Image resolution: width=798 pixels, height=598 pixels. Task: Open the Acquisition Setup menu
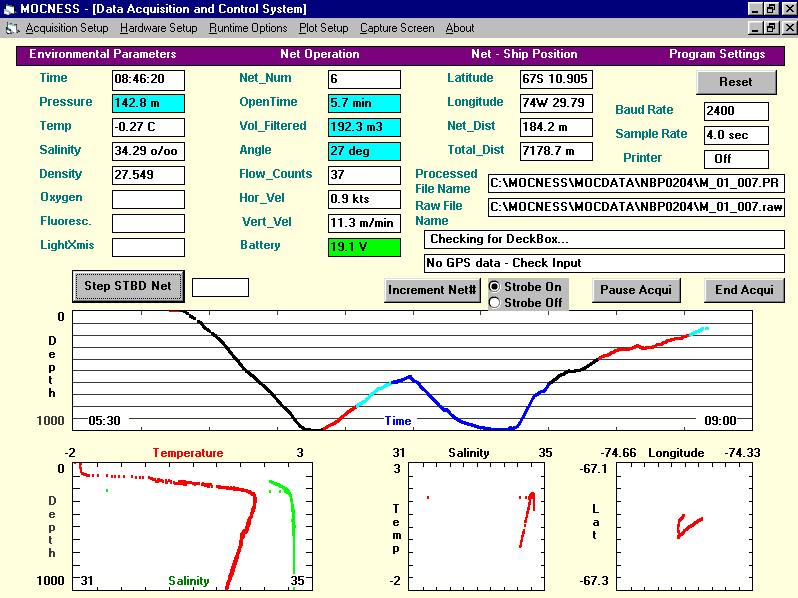[66, 28]
